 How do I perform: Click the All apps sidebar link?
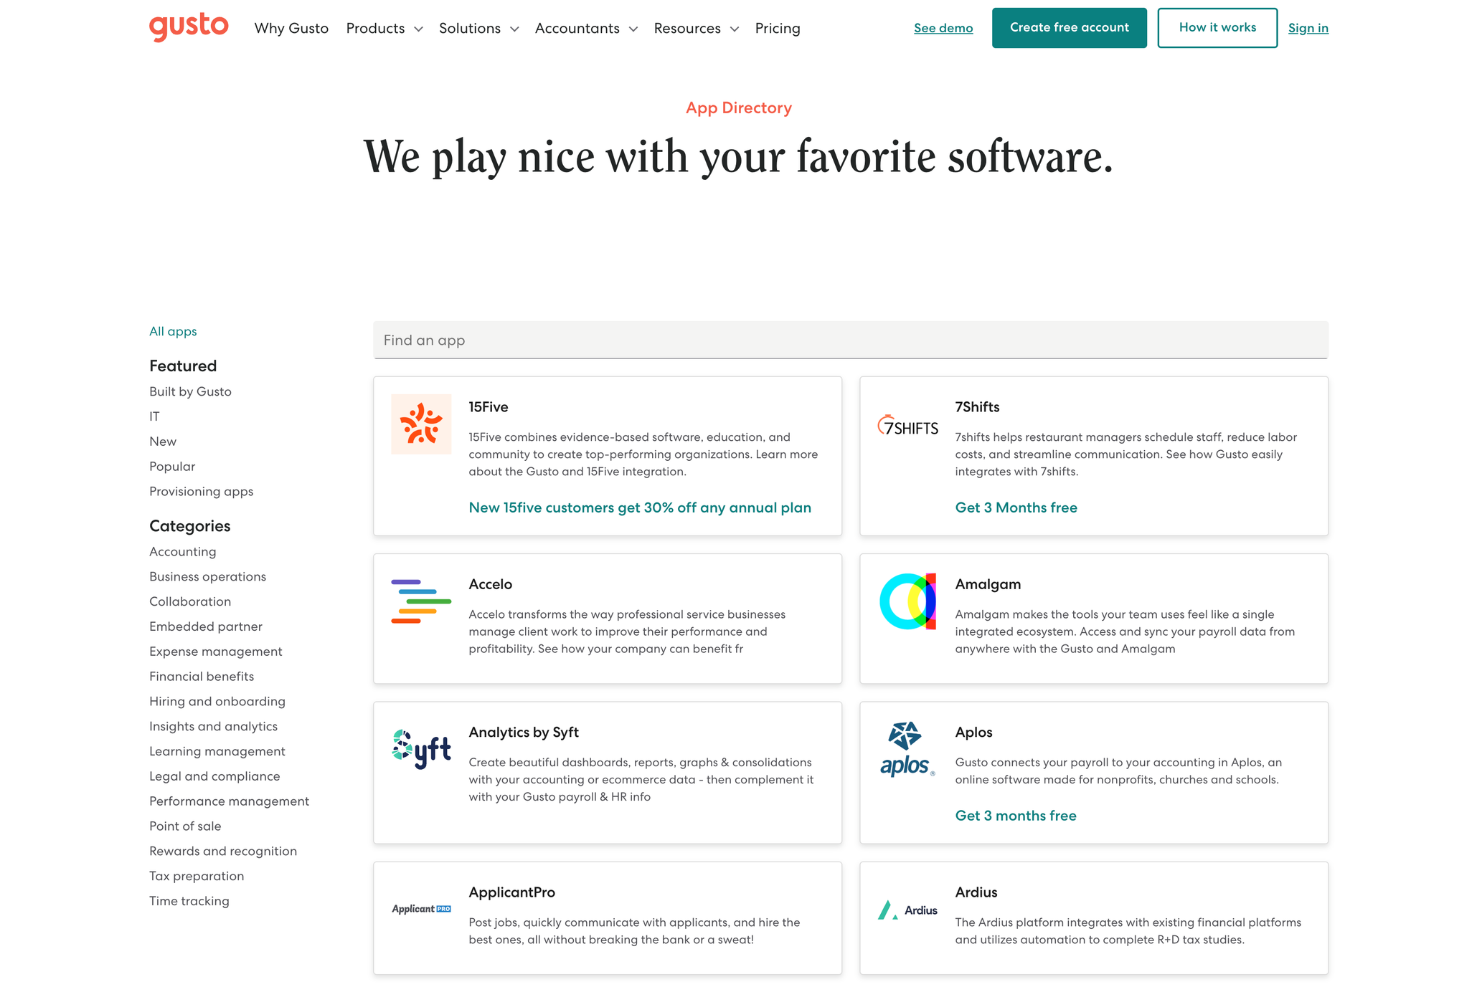pos(173,331)
